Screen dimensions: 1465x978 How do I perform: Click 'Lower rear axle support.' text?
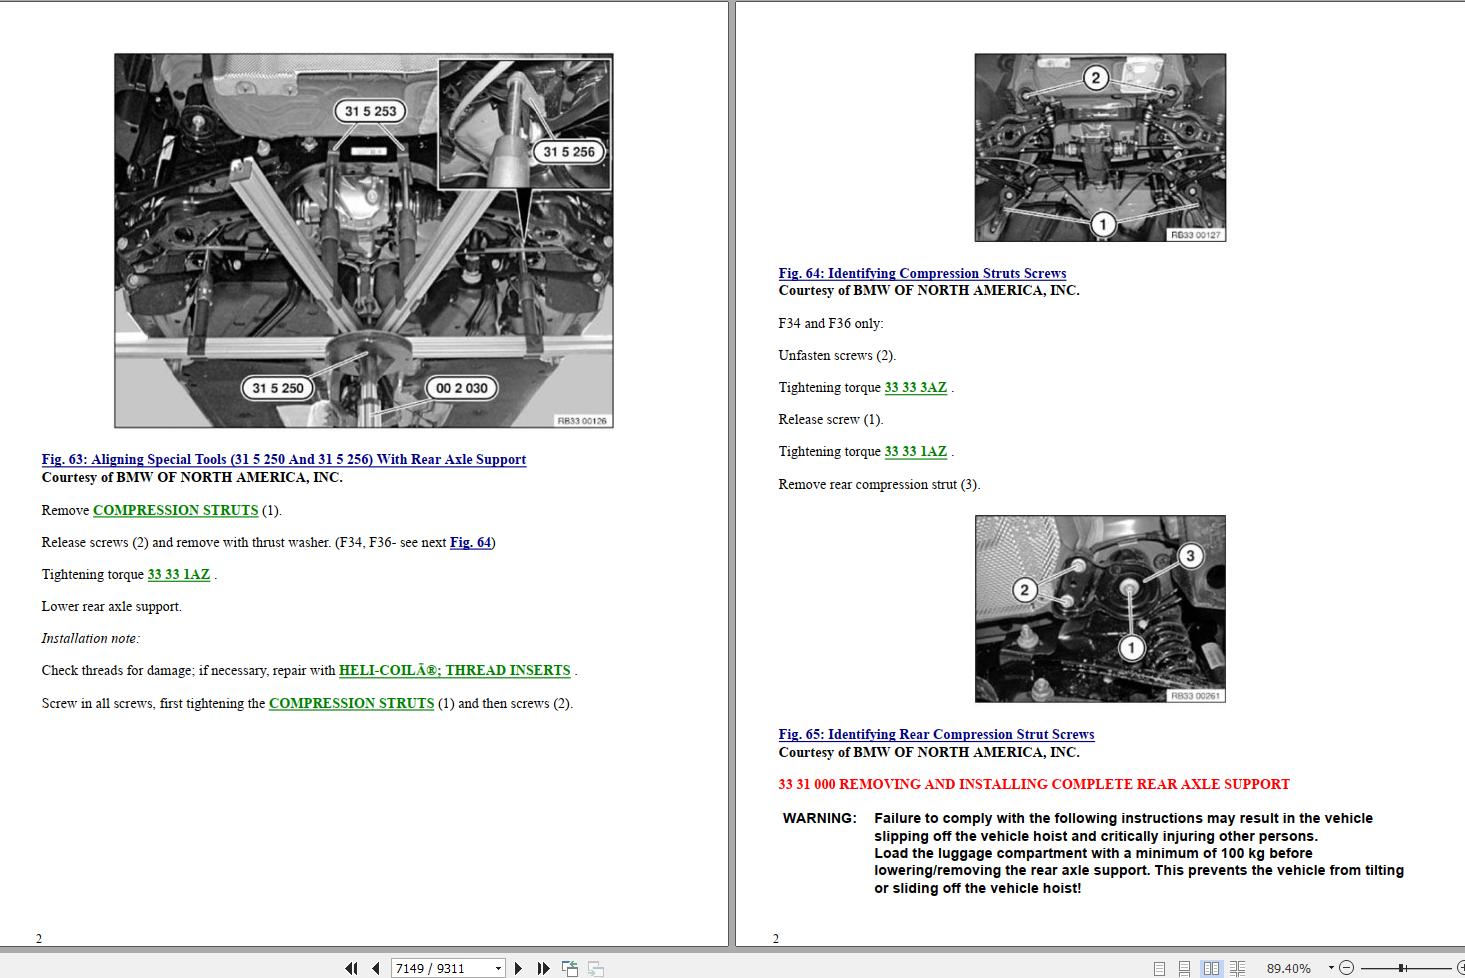point(111,606)
